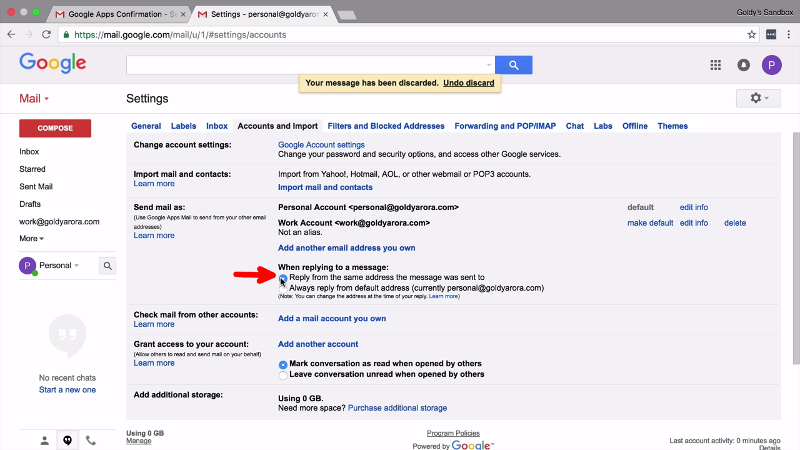Open Starred in the sidebar
Screen dimensions: 800x450
pyautogui.click(x=32, y=169)
